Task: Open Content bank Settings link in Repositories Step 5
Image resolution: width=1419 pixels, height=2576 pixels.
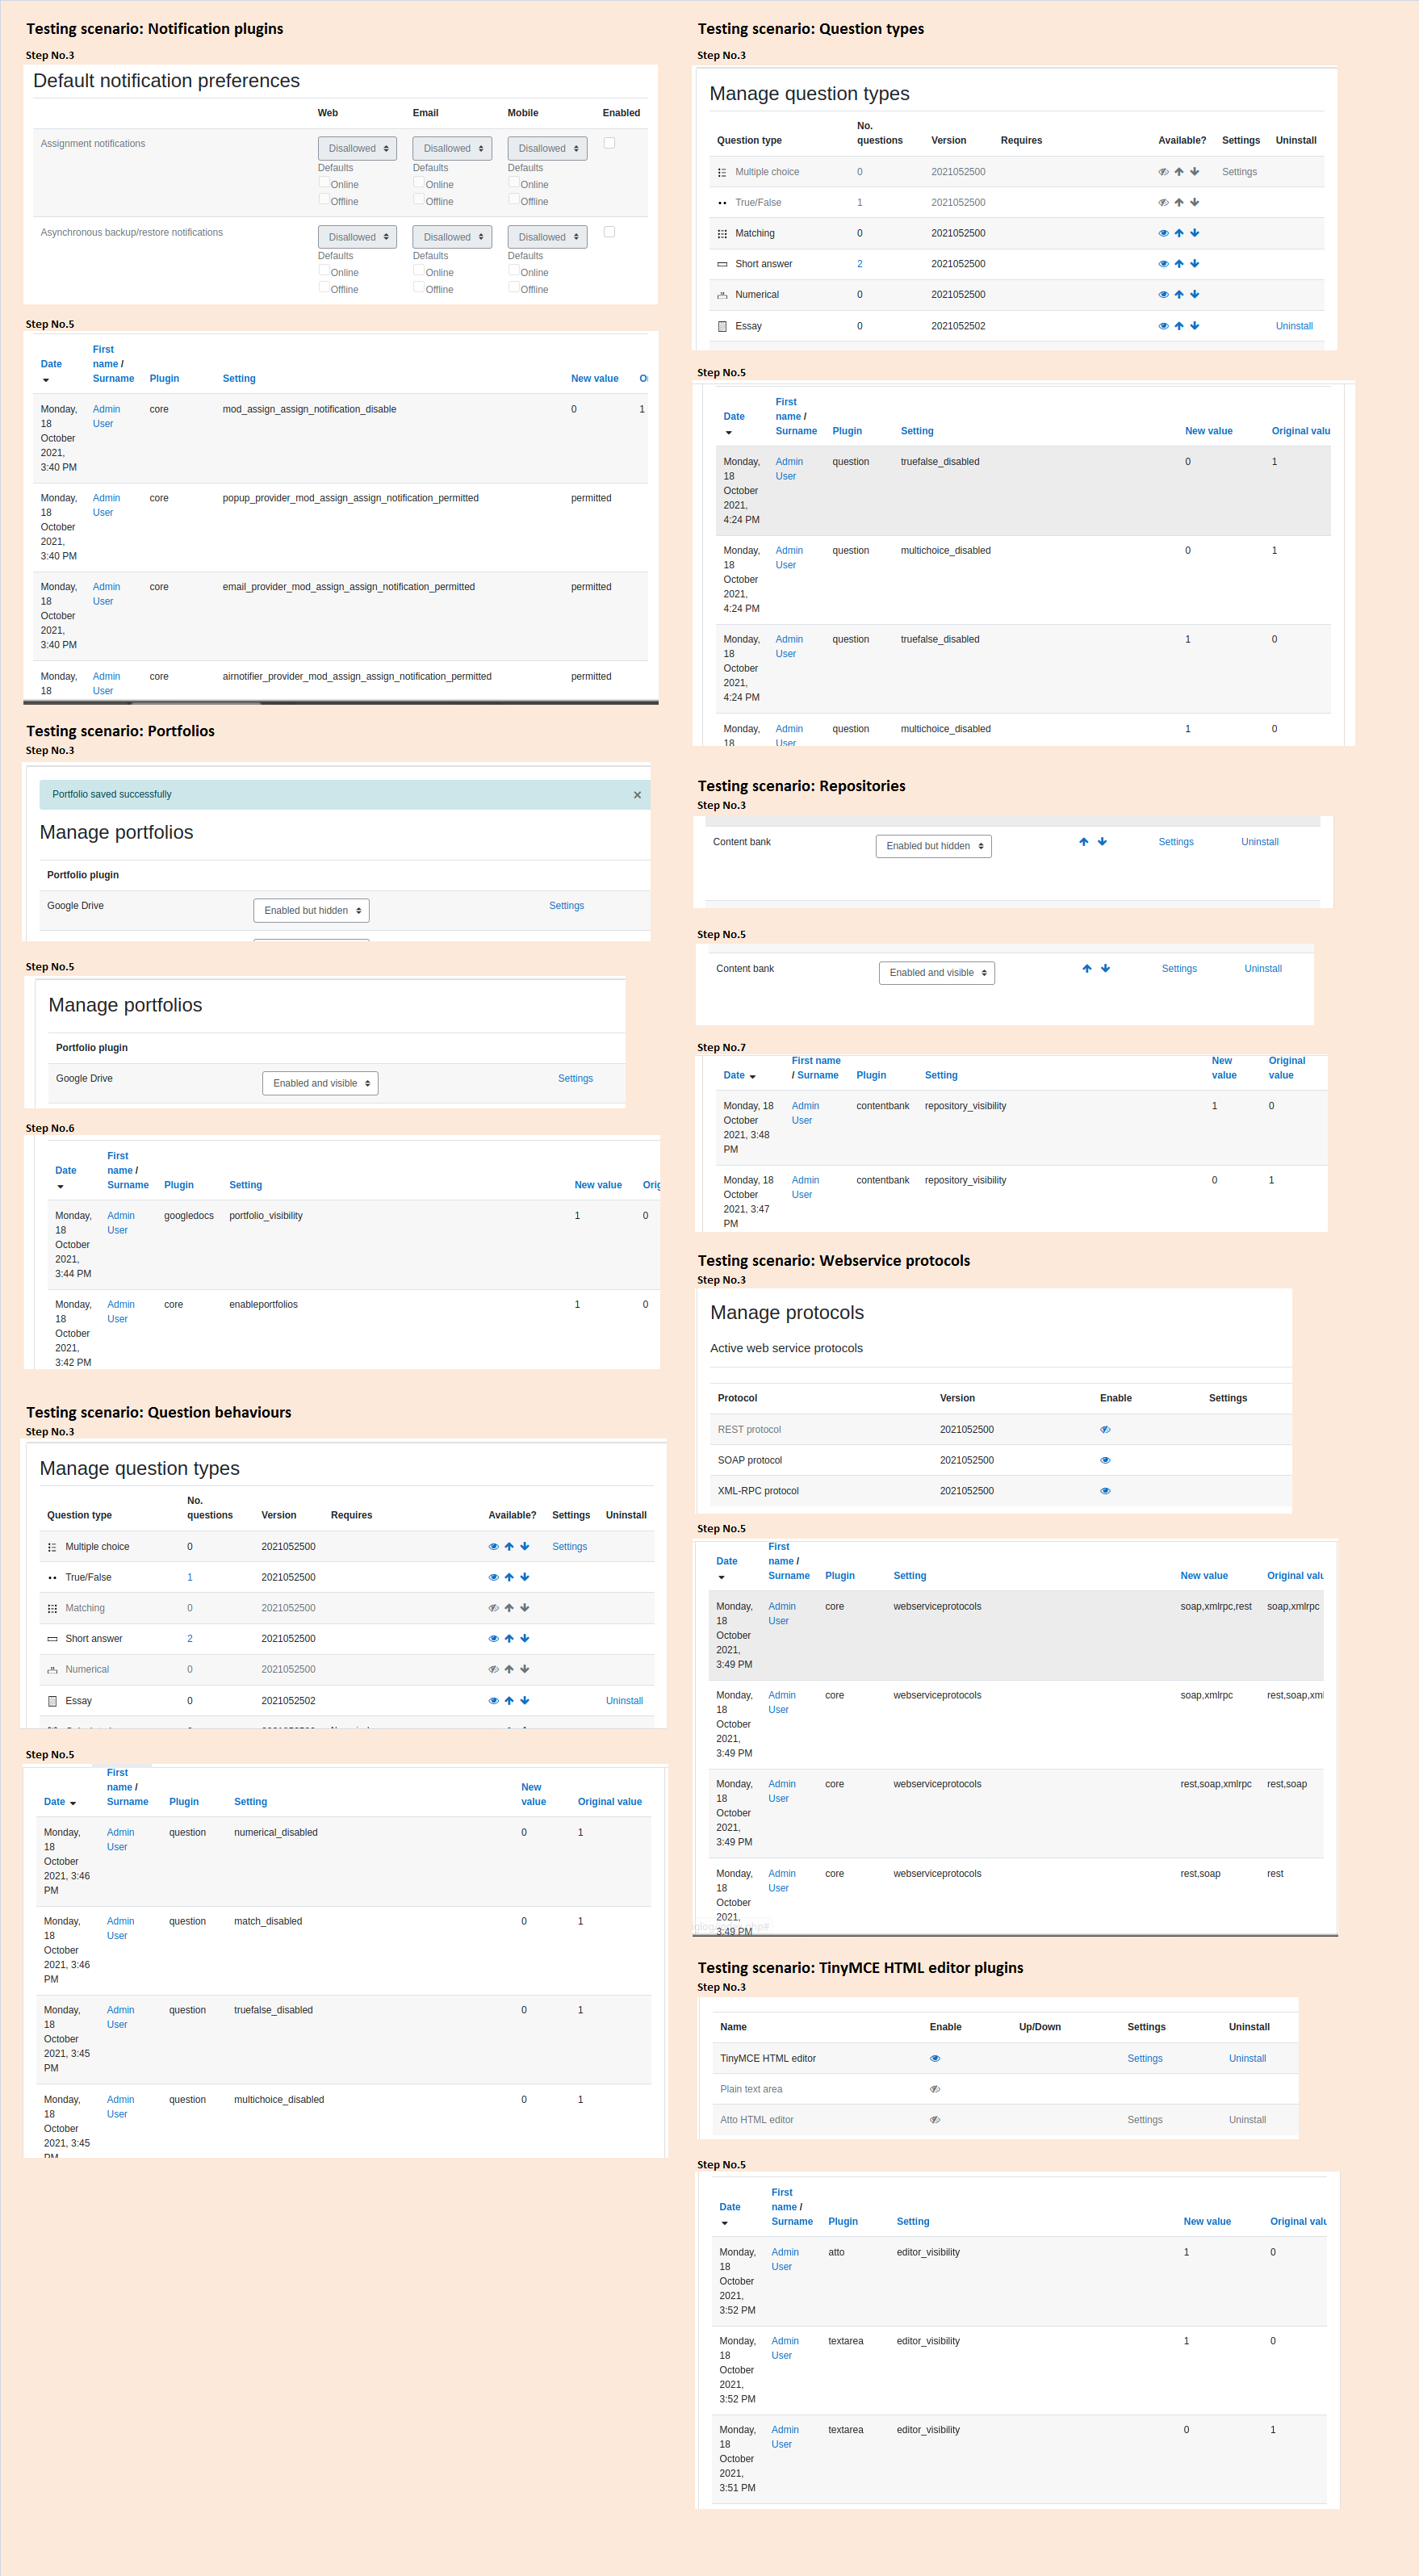Action: point(1178,969)
